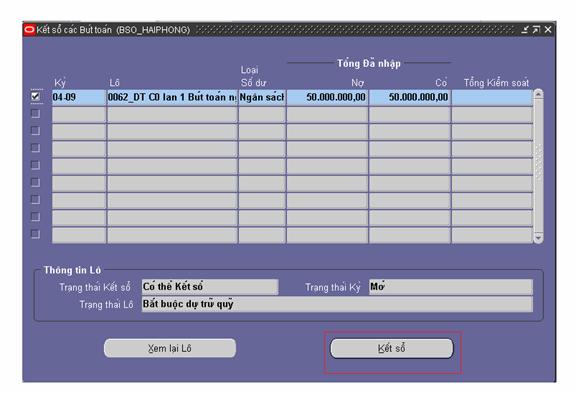
Task: Click the Trạng thái Kỳ field showing Mở
Action: [451, 287]
